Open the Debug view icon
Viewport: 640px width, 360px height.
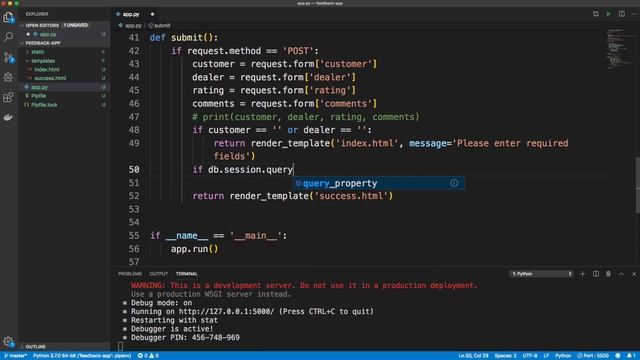click(x=8, y=77)
